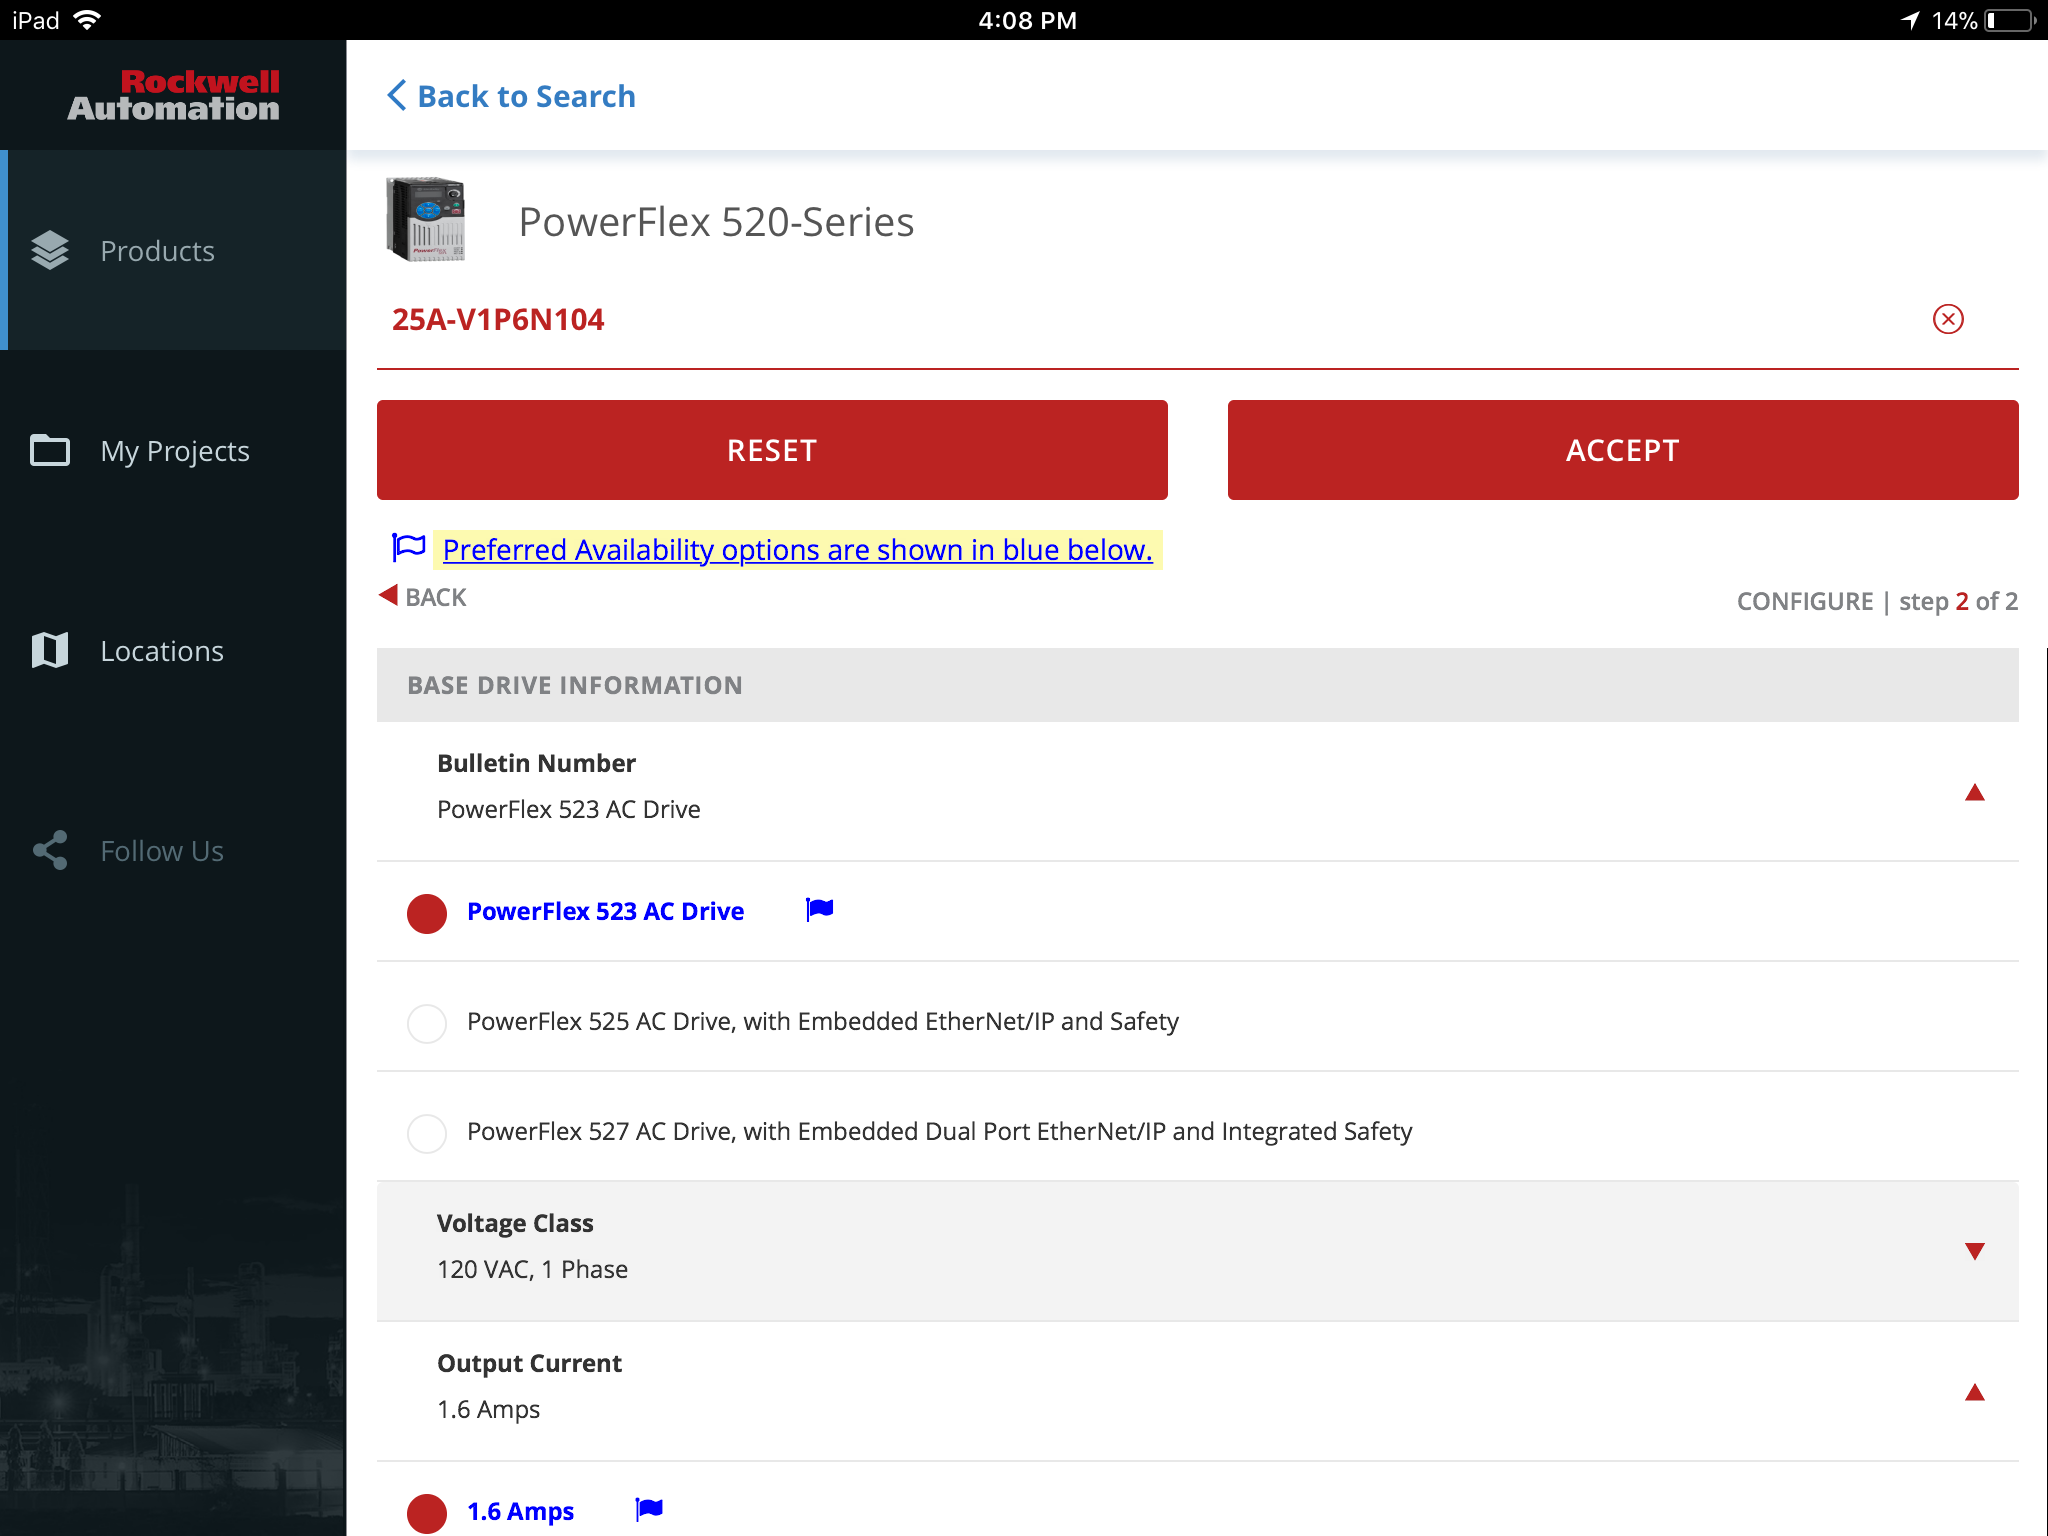
Task: Select PowerFlex 523 AC Drive radio button
Action: 427,913
